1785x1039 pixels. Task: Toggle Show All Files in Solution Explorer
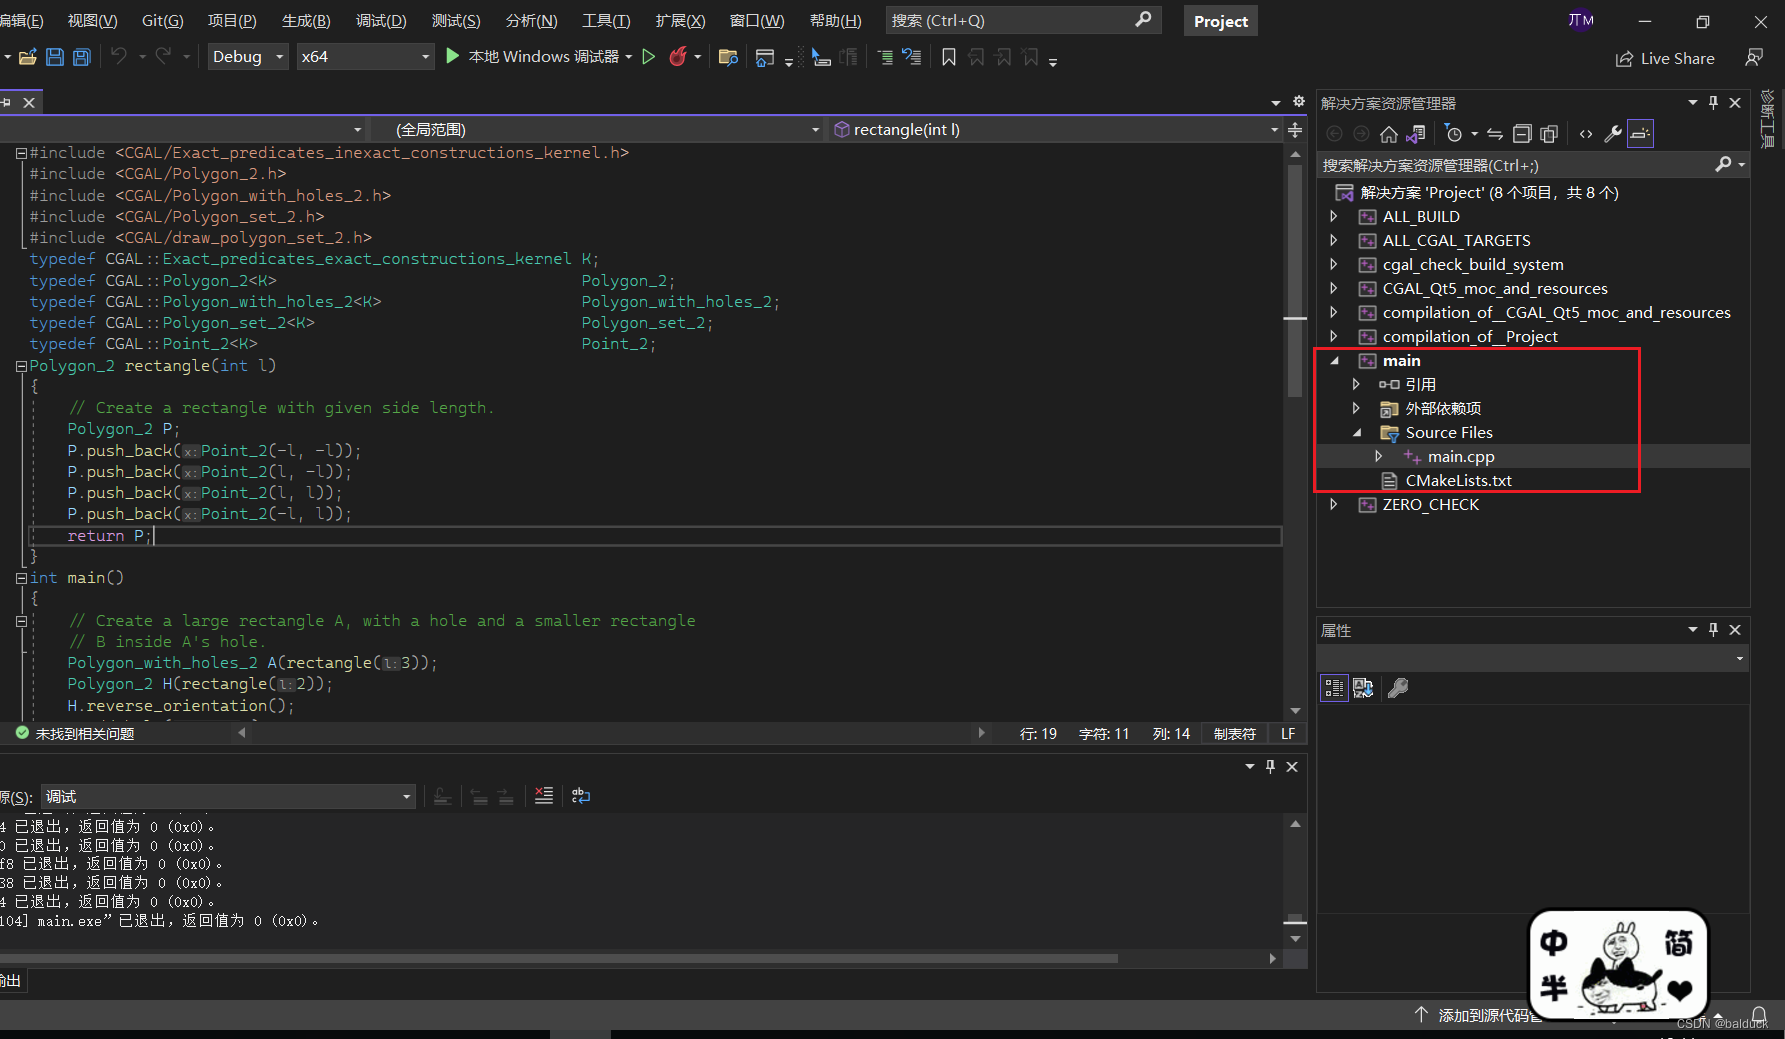(x=1549, y=133)
